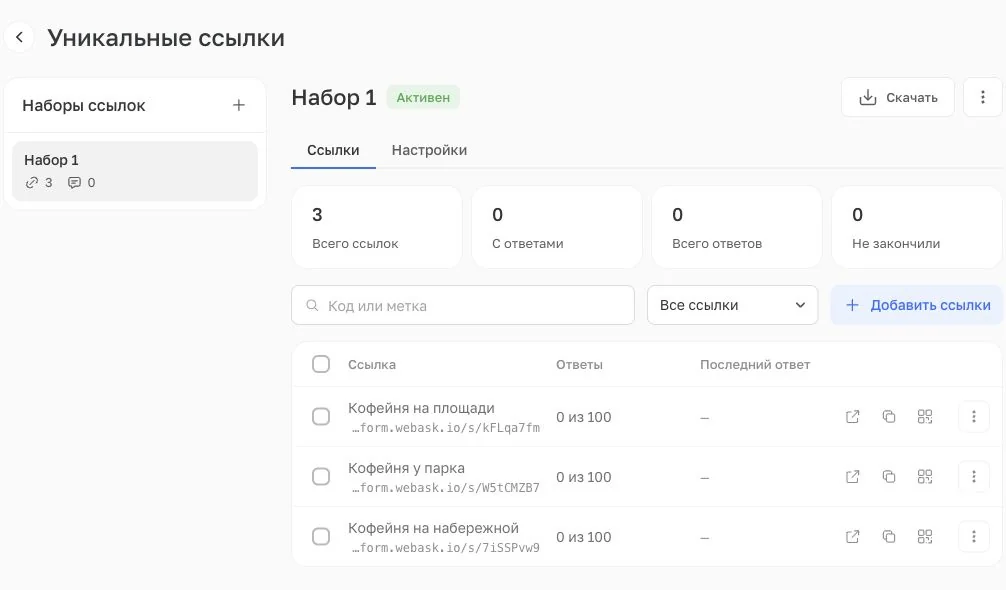Open Кофейня на площади link in new tab
Screen dimensions: 1006x590
pos(852,417)
